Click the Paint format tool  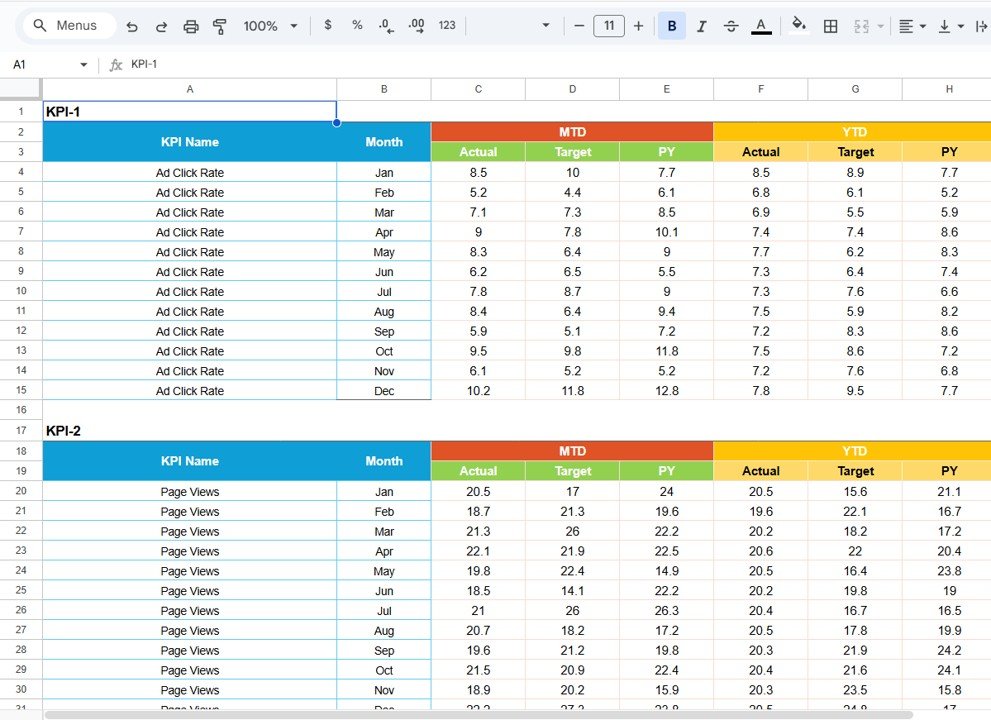[219, 25]
